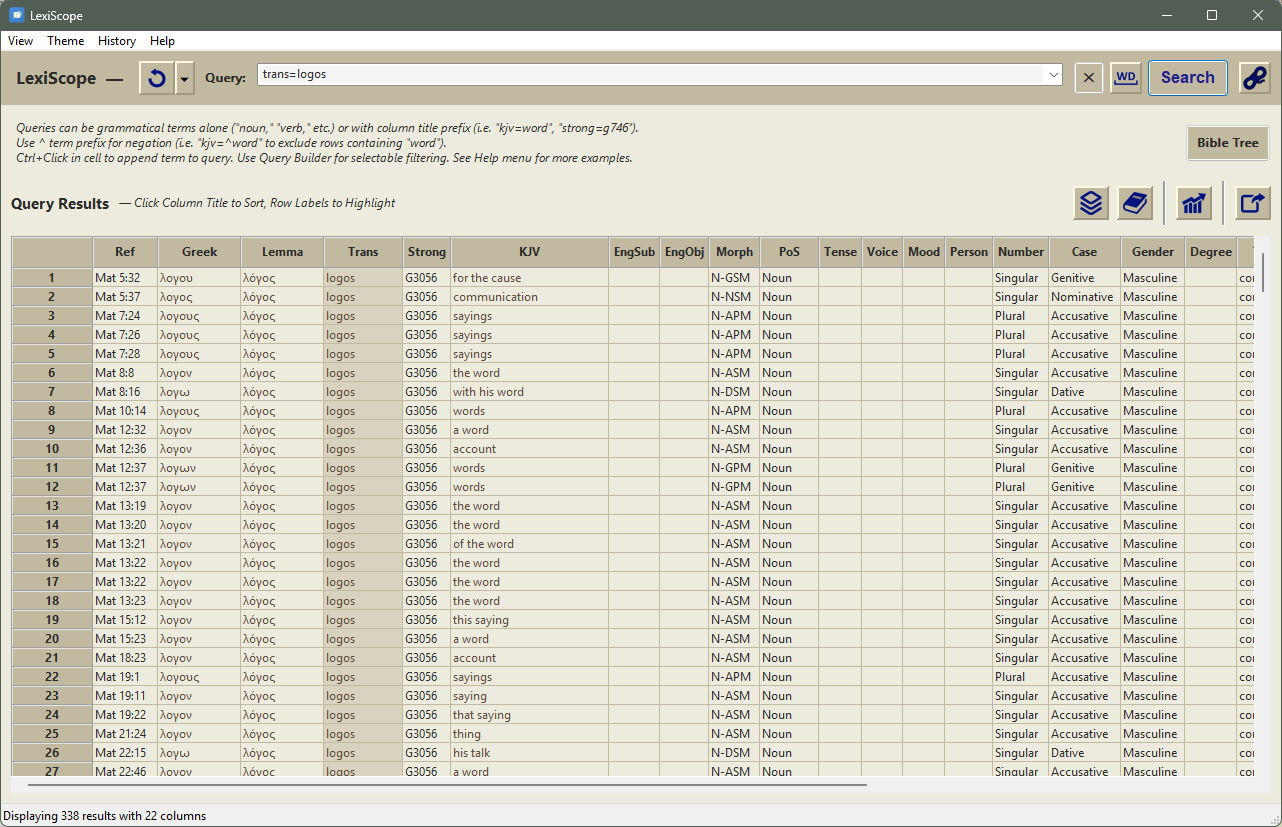Click the stacked layers icon
The image size is (1282, 827).
click(1091, 203)
